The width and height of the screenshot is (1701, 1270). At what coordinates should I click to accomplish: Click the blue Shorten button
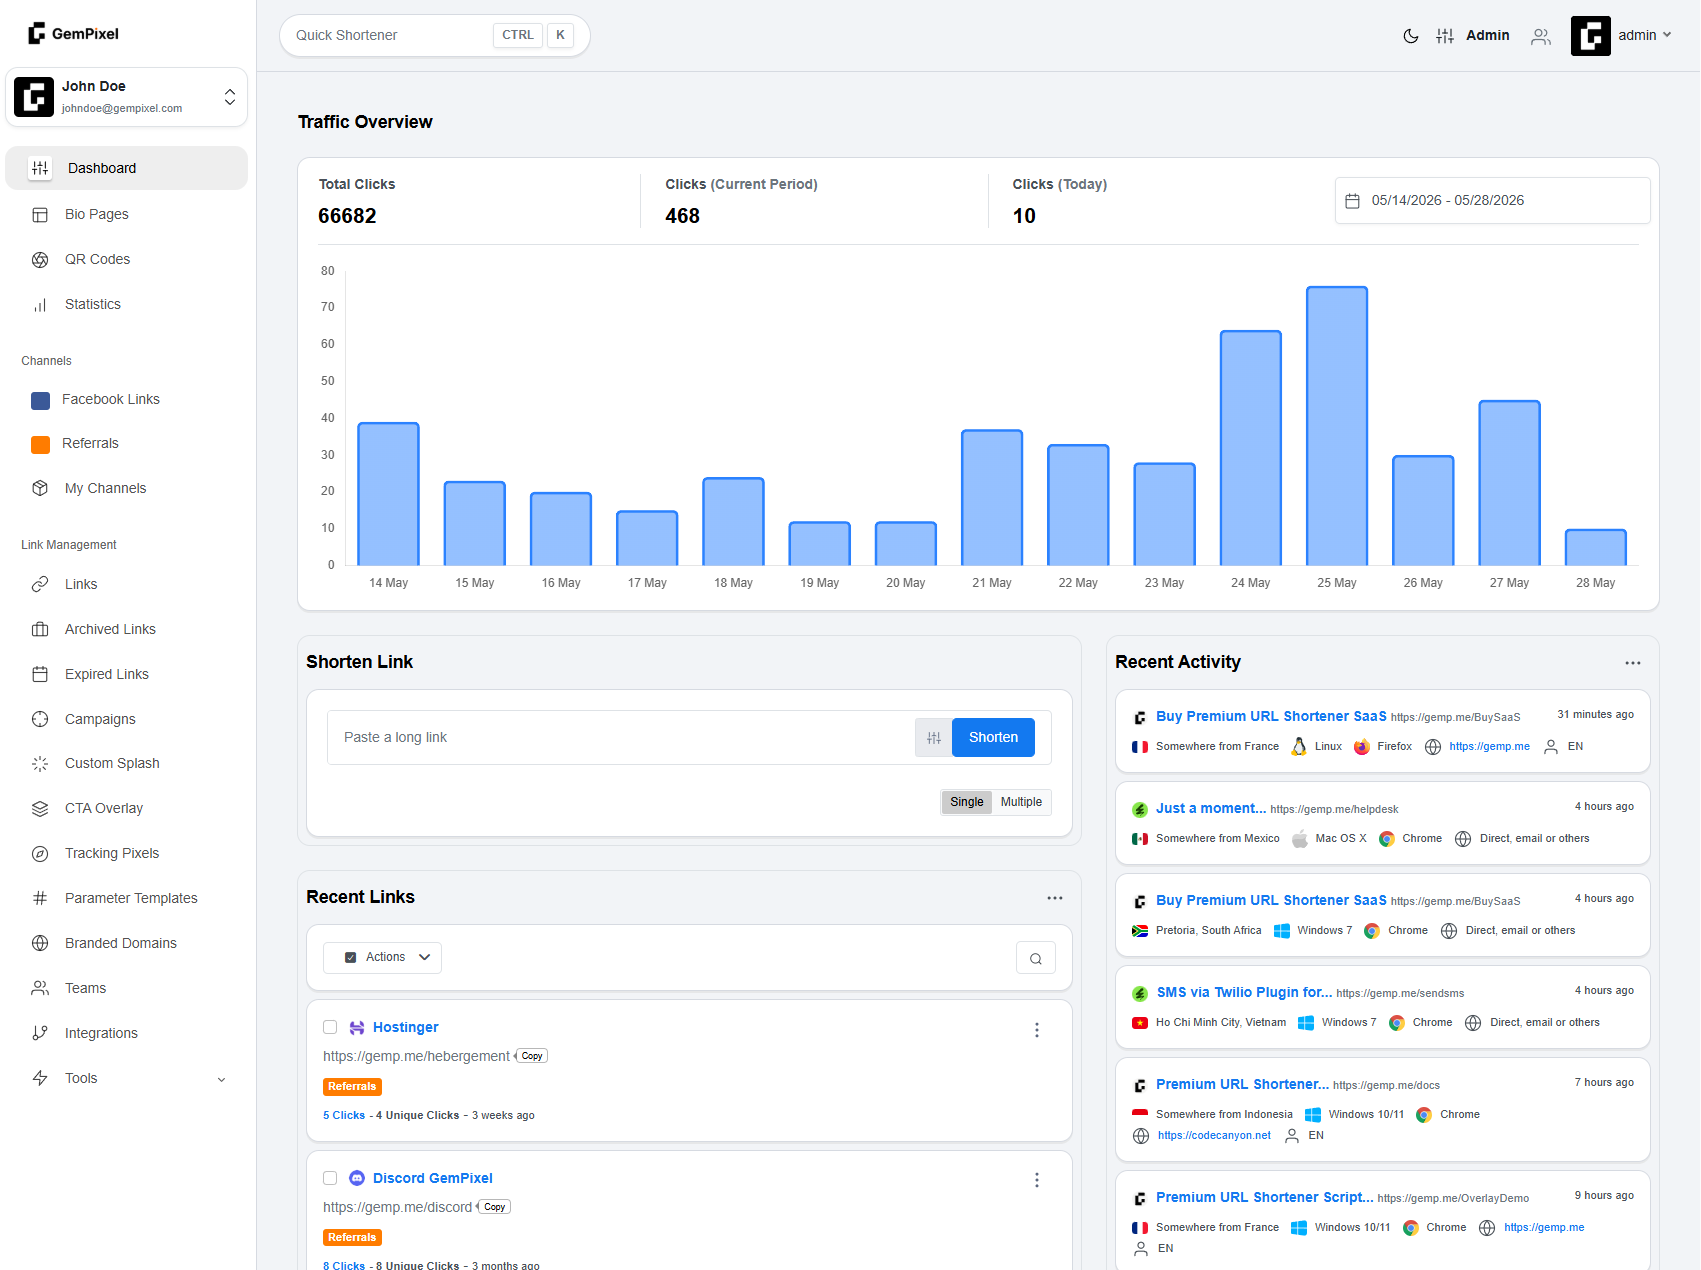coord(993,738)
